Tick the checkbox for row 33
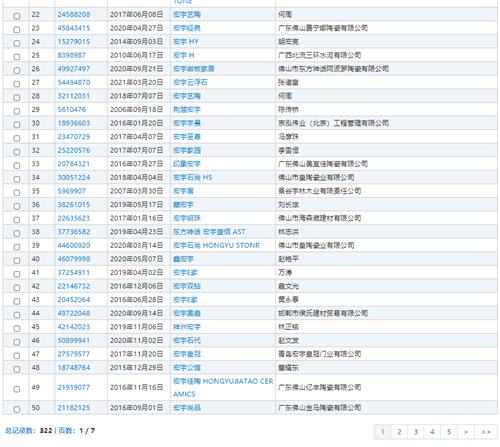The width and height of the screenshot is (500, 447). click(x=17, y=165)
